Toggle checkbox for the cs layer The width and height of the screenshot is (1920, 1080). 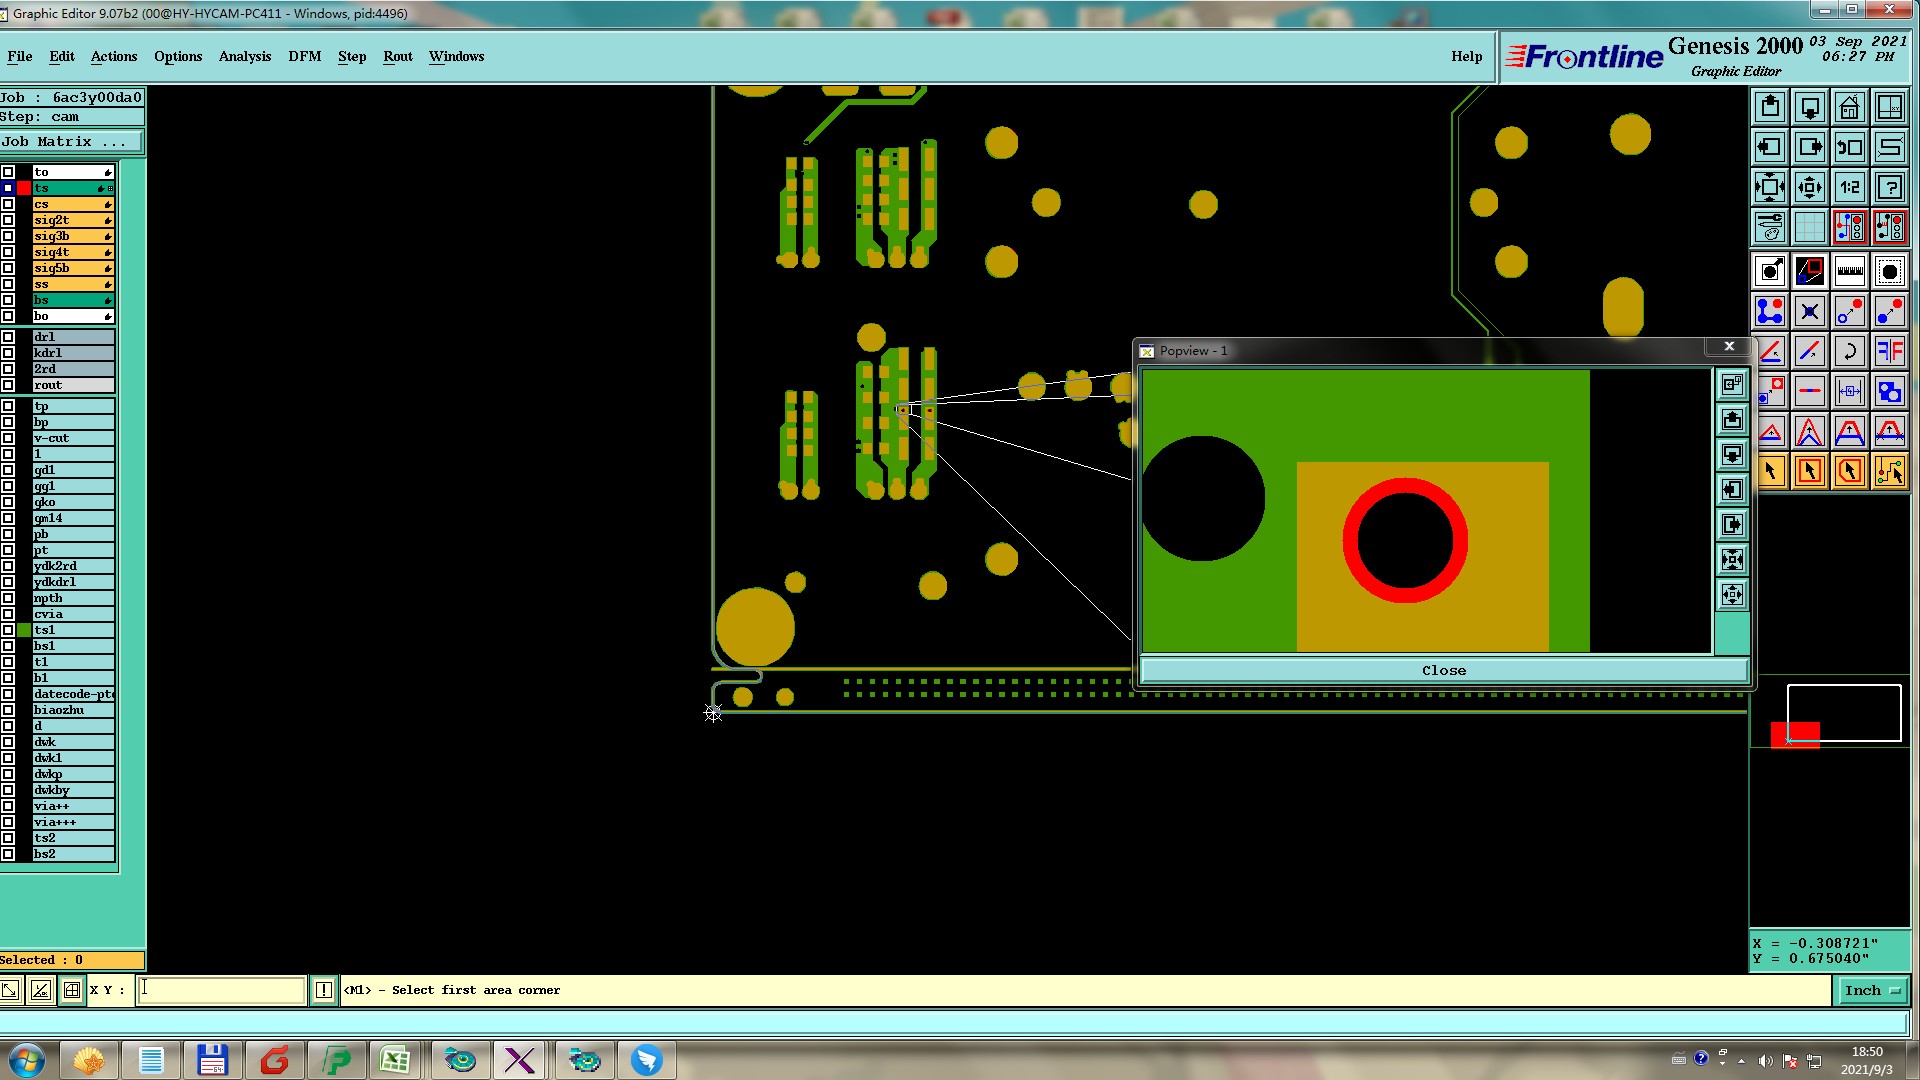(8, 204)
